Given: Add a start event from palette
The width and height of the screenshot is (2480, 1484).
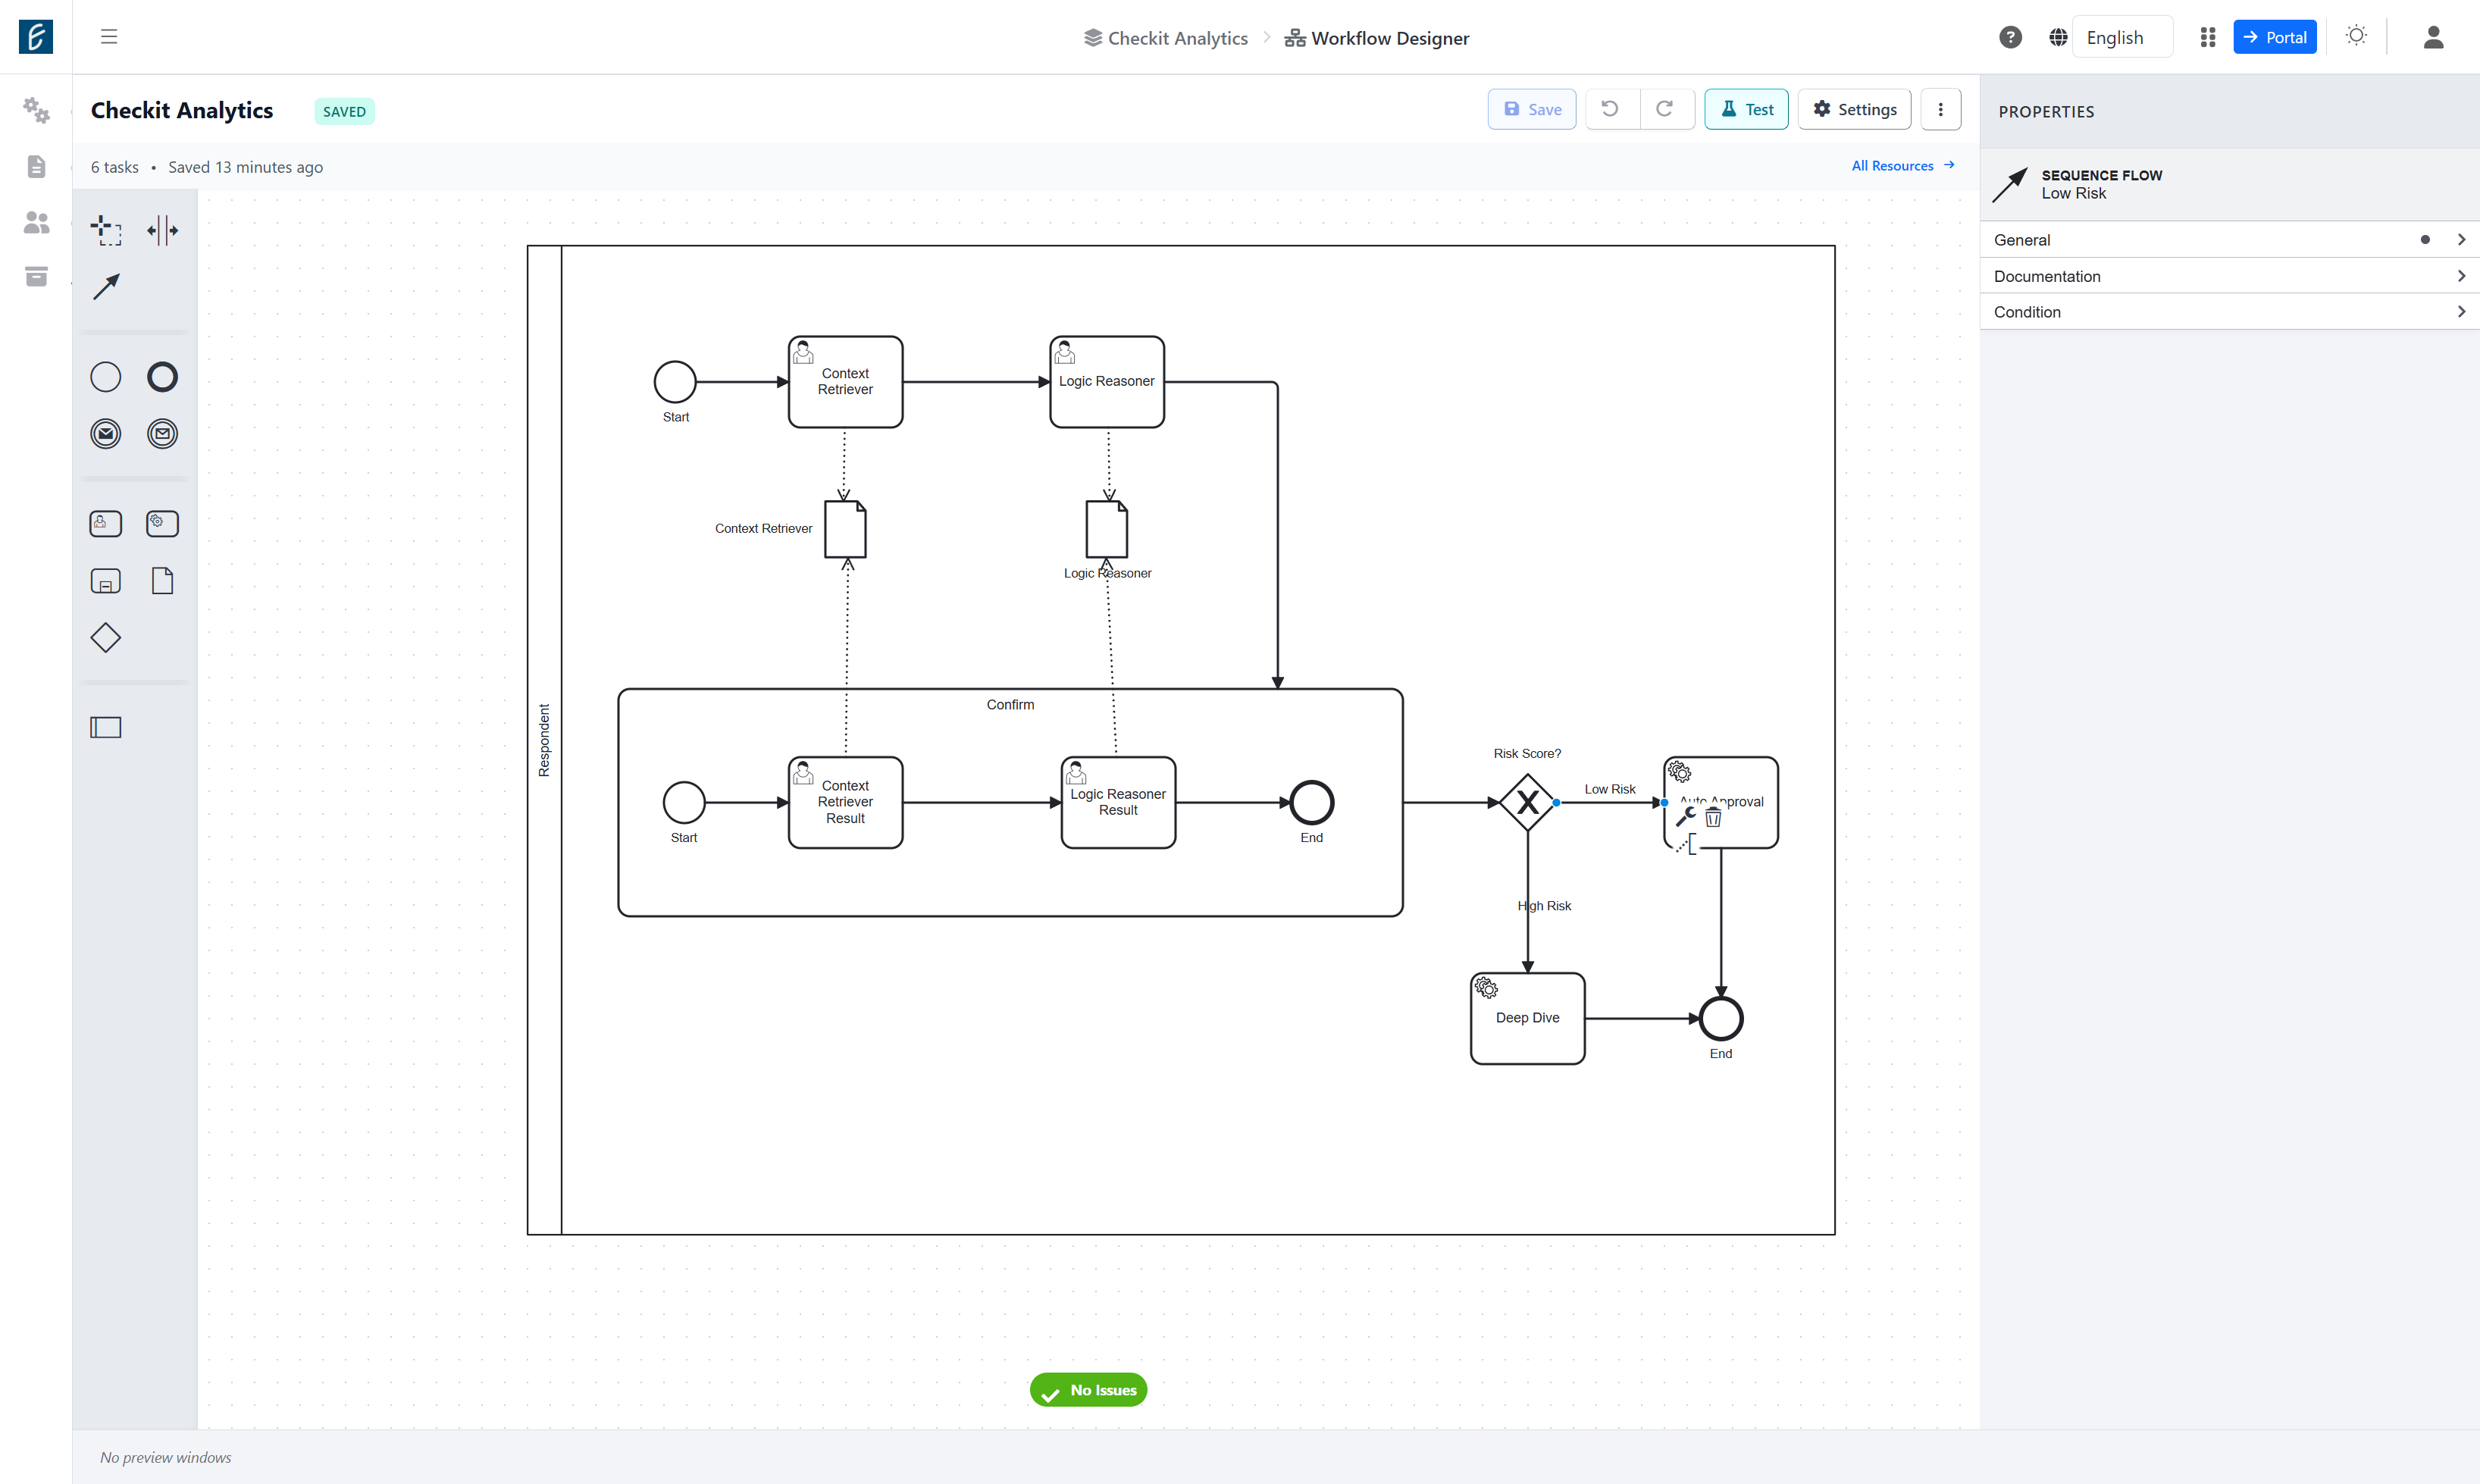Looking at the screenshot, I should click(106, 377).
